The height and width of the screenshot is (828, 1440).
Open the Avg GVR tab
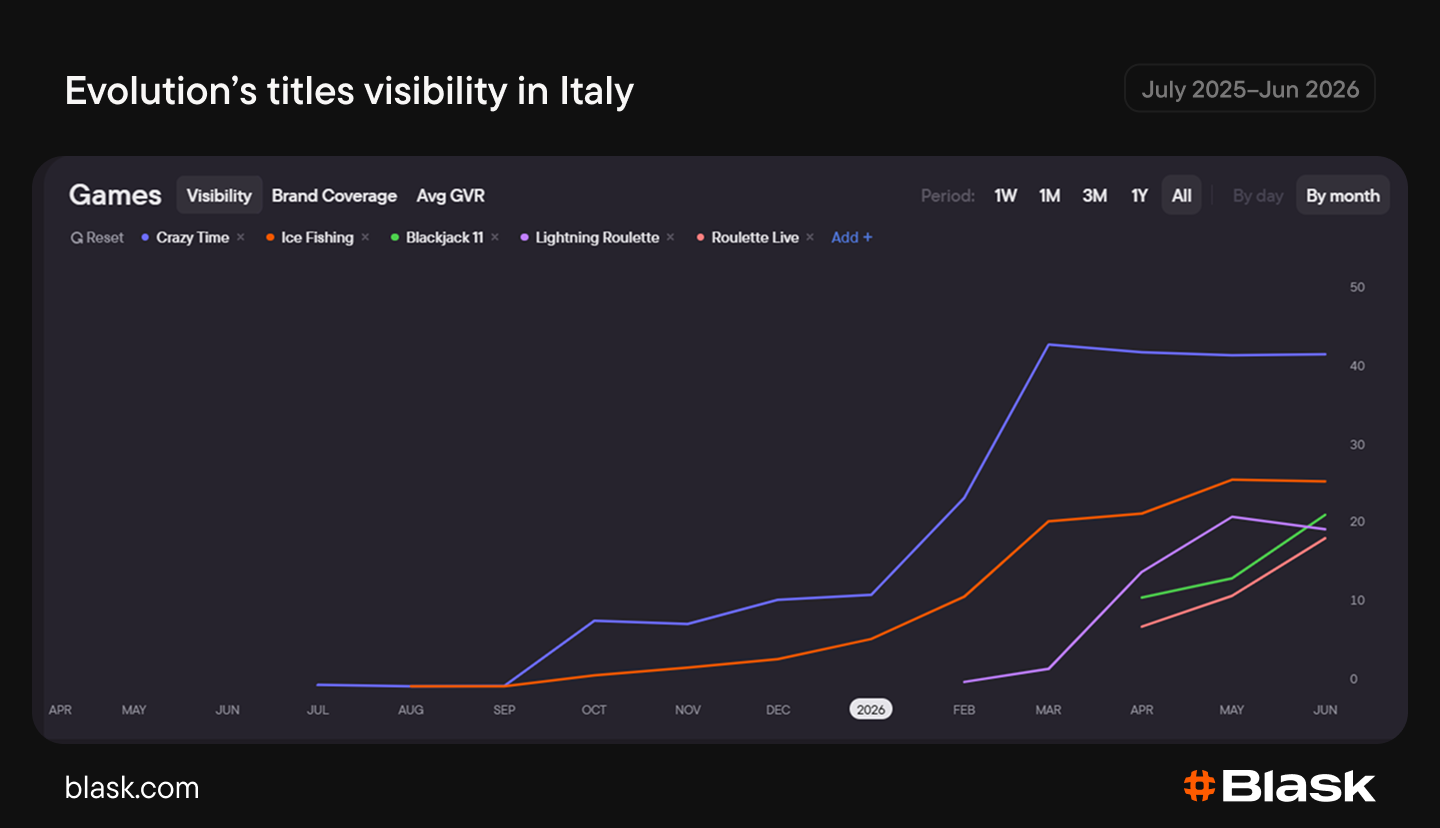click(x=450, y=196)
